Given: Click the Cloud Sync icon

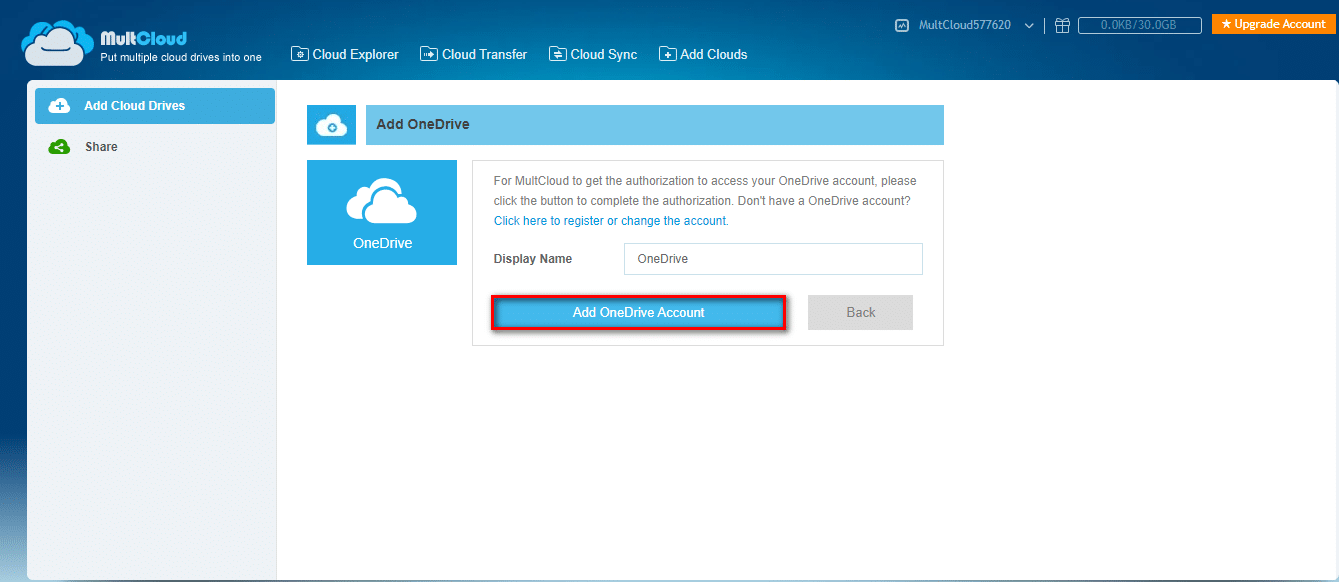Looking at the screenshot, I should pos(557,54).
